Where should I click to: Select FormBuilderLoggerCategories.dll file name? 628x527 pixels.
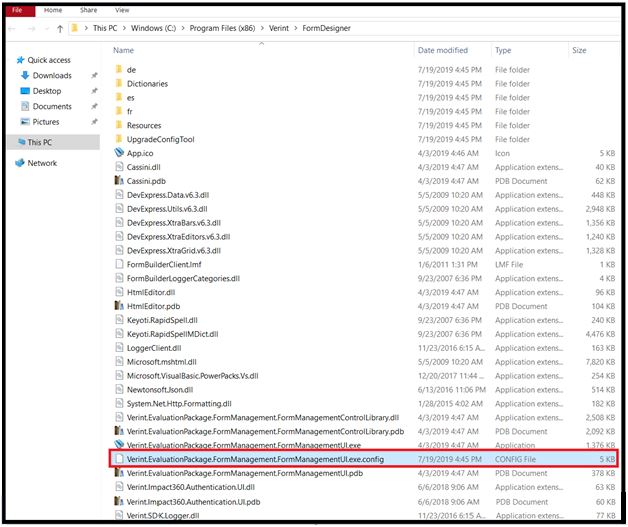[x=183, y=278]
